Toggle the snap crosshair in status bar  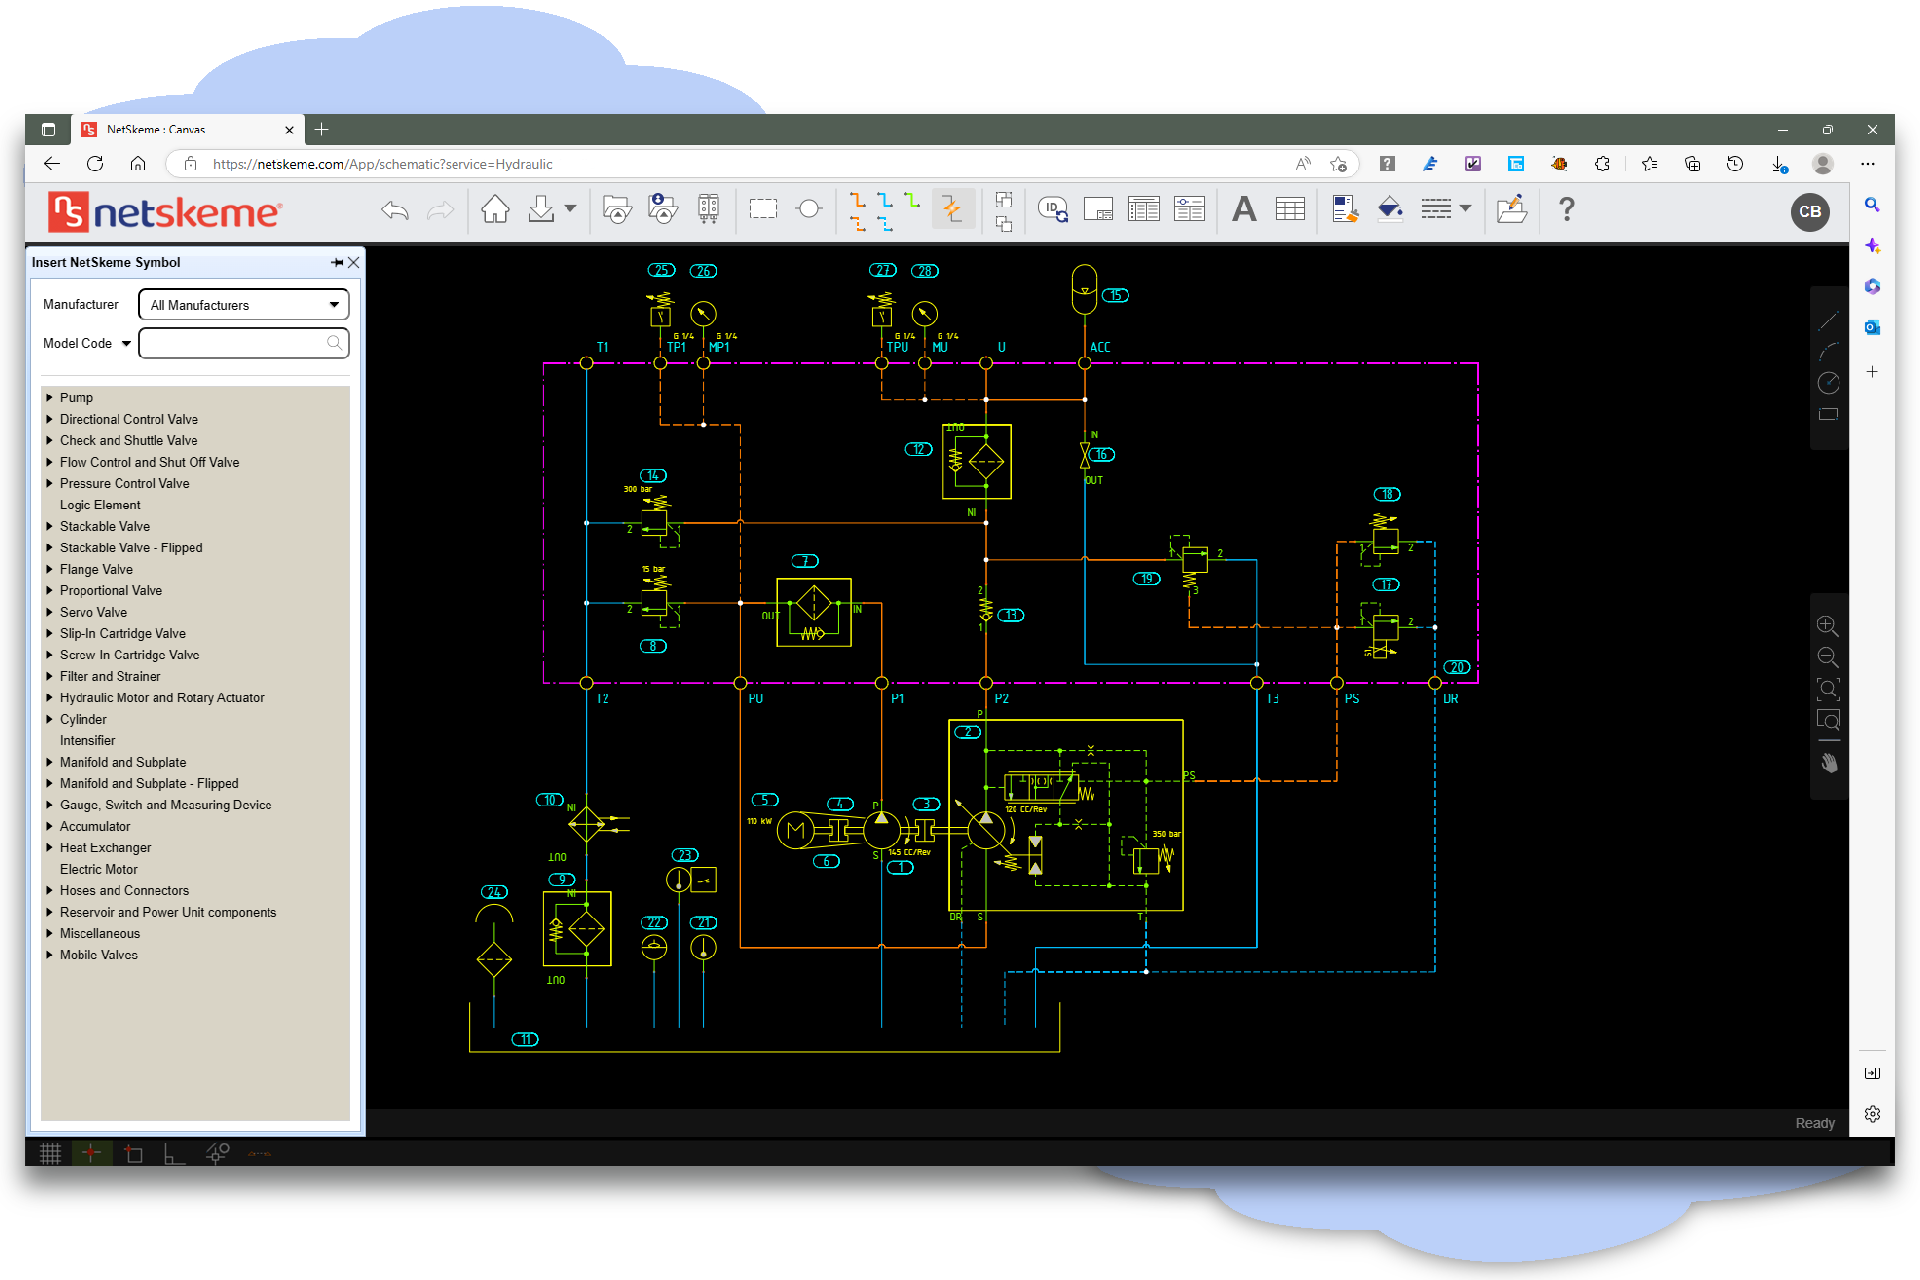coord(91,1153)
